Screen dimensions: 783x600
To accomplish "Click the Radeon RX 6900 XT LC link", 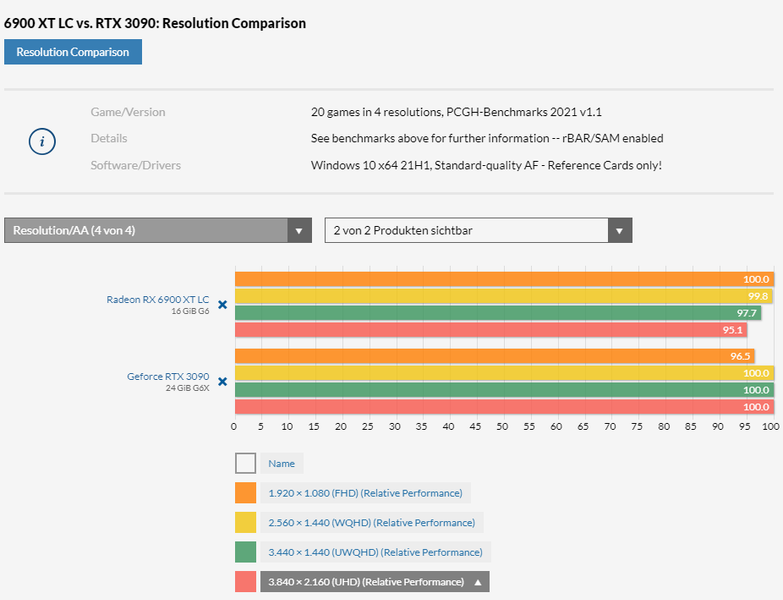I will pos(158,299).
